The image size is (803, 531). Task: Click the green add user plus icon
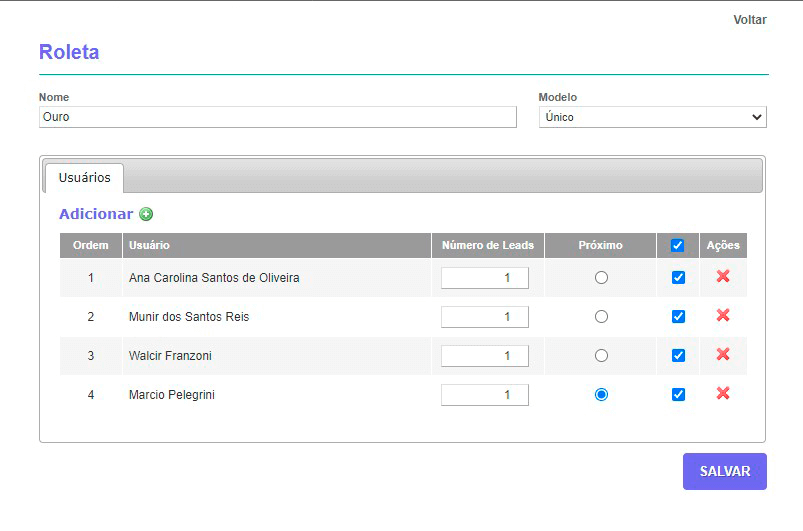click(x=146, y=214)
